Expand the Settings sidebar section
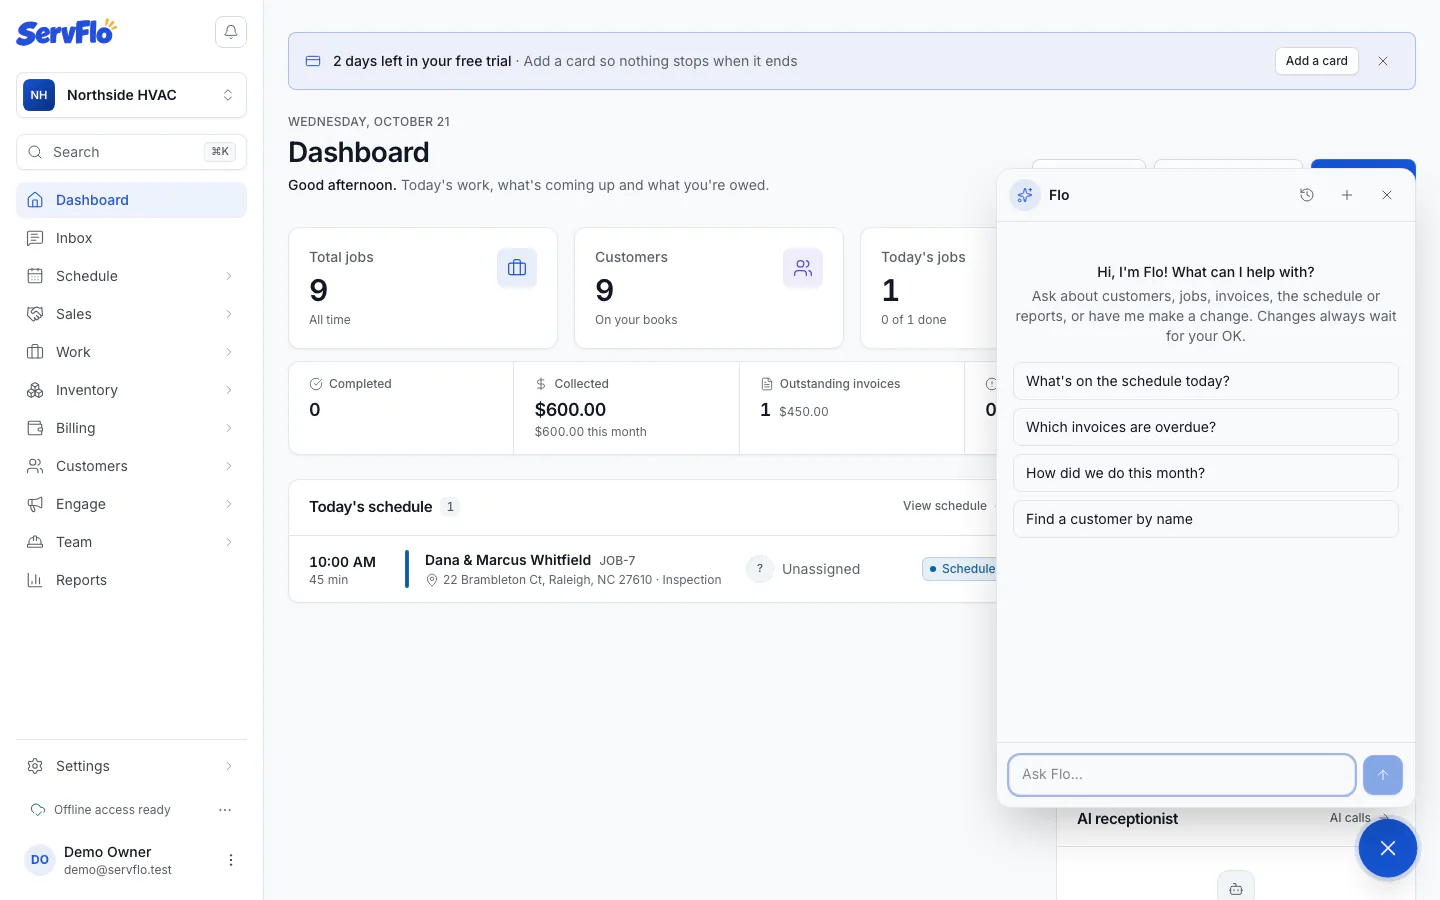Screen dimensions: 1440x900 pyautogui.click(x=131, y=766)
